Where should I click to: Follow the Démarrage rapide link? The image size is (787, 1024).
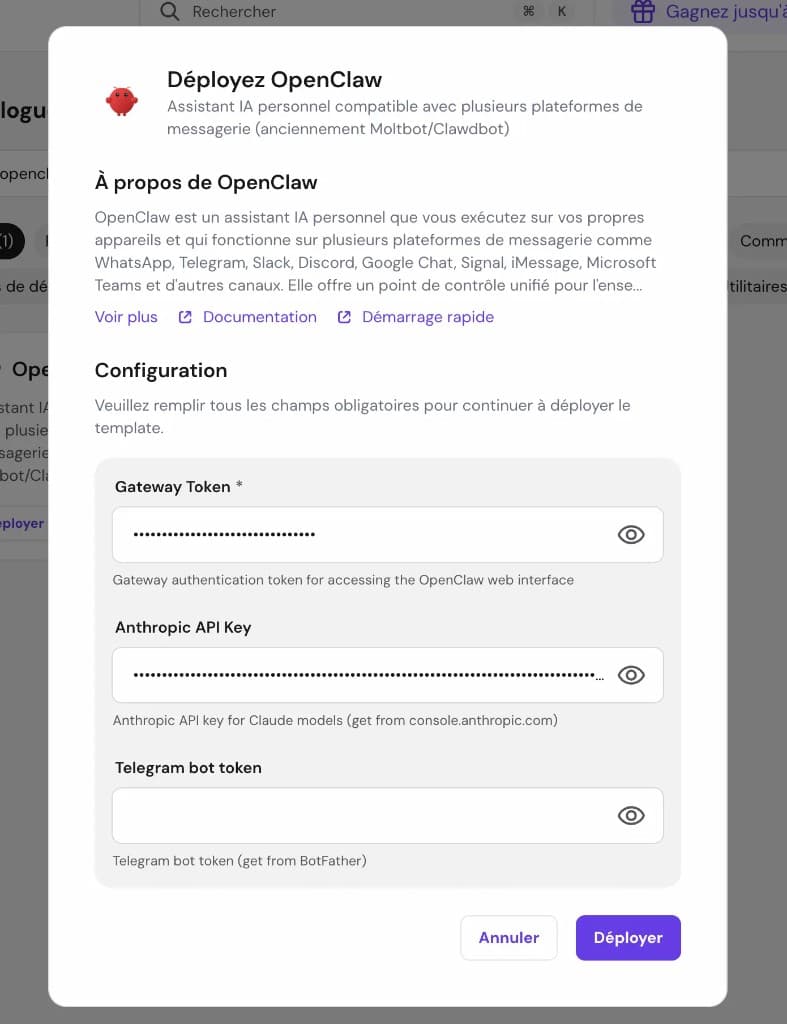pos(428,316)
